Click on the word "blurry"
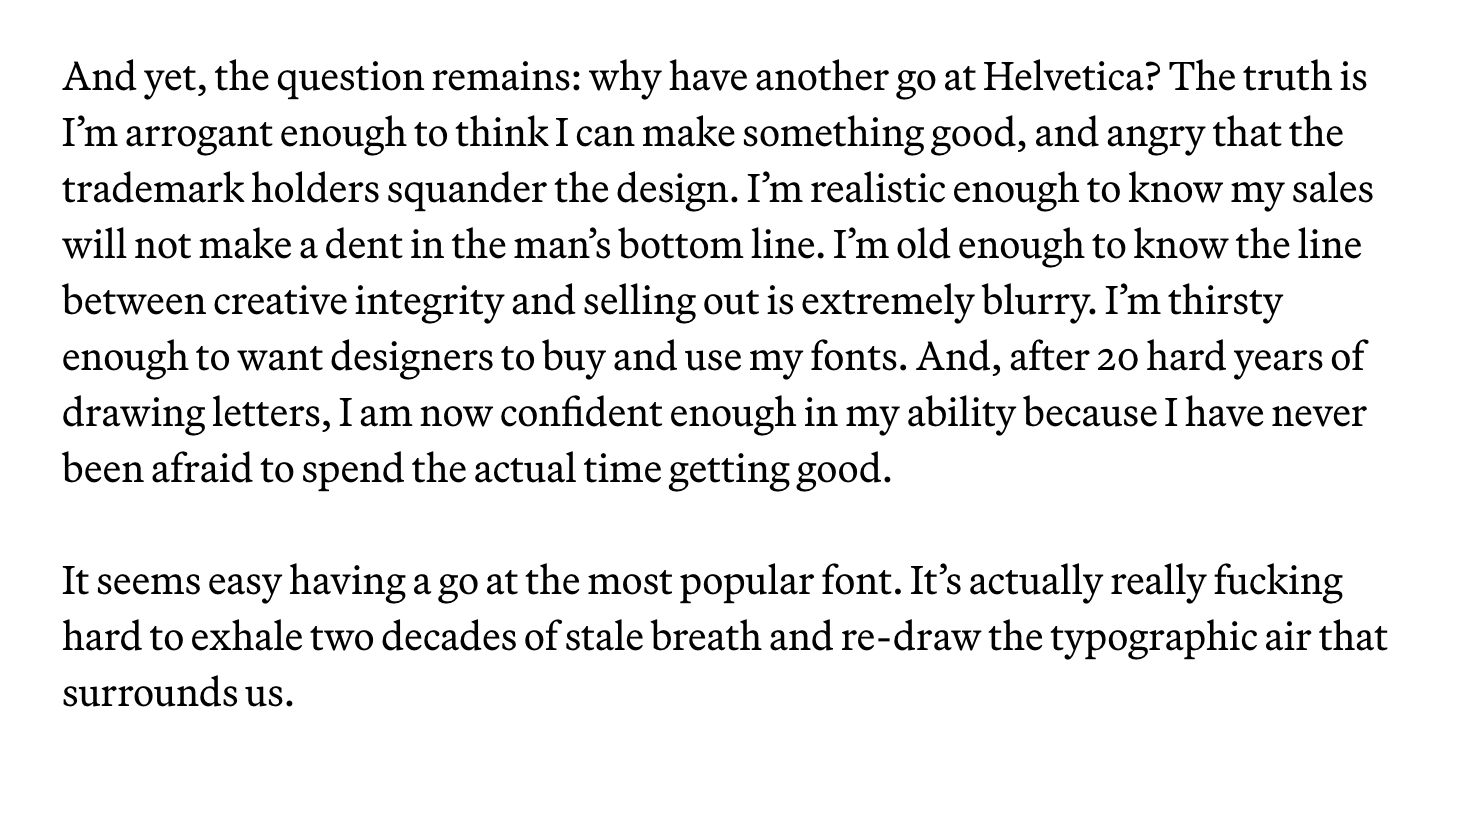This screenshot has width=1484, height=836. [x=1035, y=301]
